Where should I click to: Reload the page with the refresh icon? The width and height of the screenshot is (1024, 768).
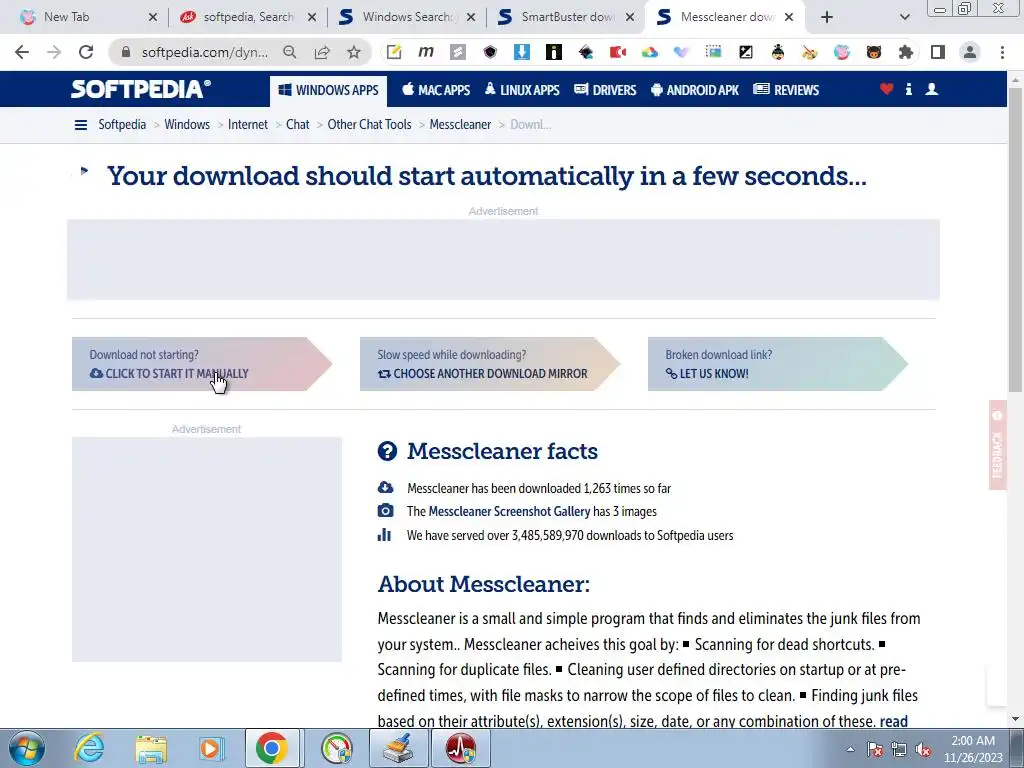coord(86,52)
